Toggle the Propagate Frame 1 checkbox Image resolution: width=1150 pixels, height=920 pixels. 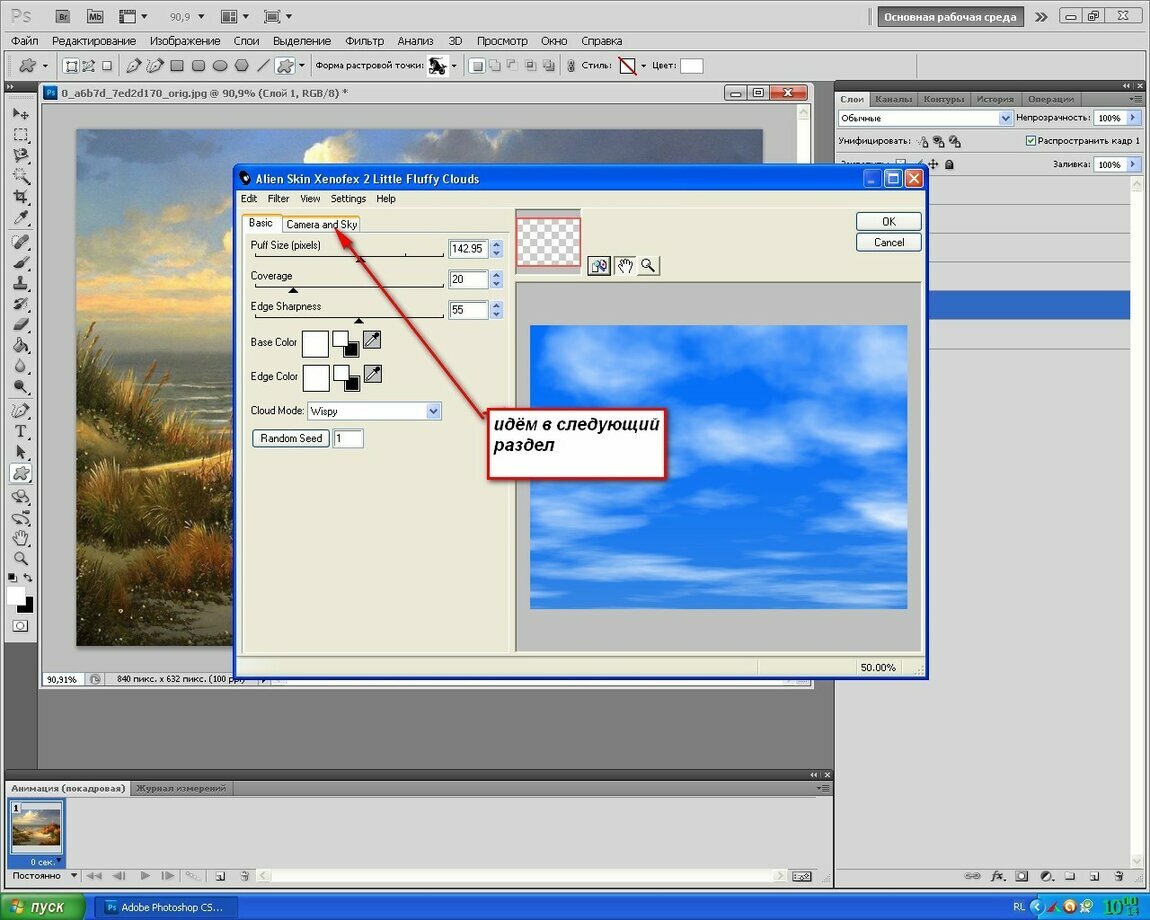coord(1030,140)
